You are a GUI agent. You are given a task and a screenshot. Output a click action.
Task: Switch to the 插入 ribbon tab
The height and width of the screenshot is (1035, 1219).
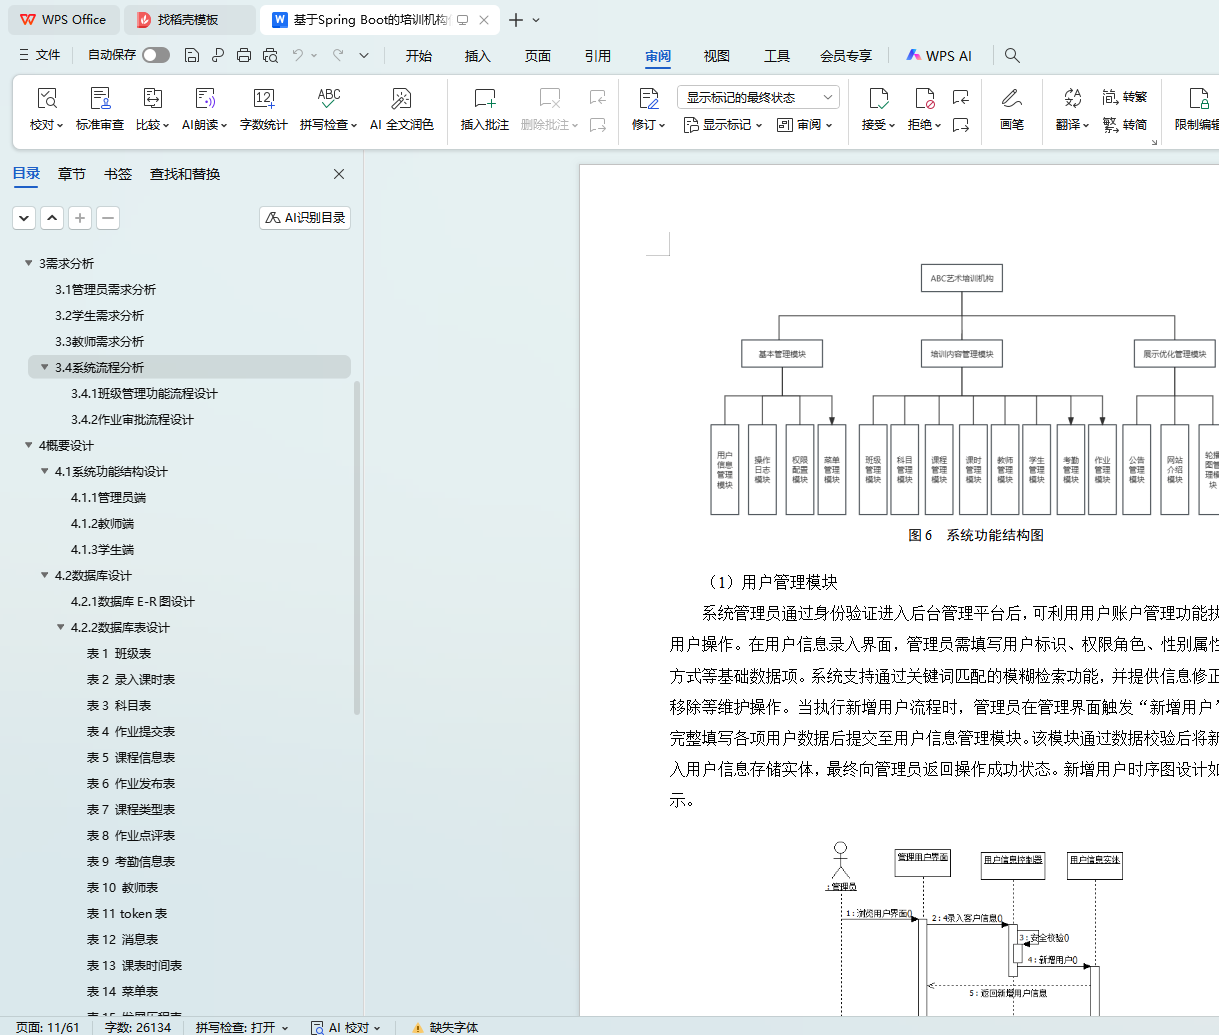(477, 56)
